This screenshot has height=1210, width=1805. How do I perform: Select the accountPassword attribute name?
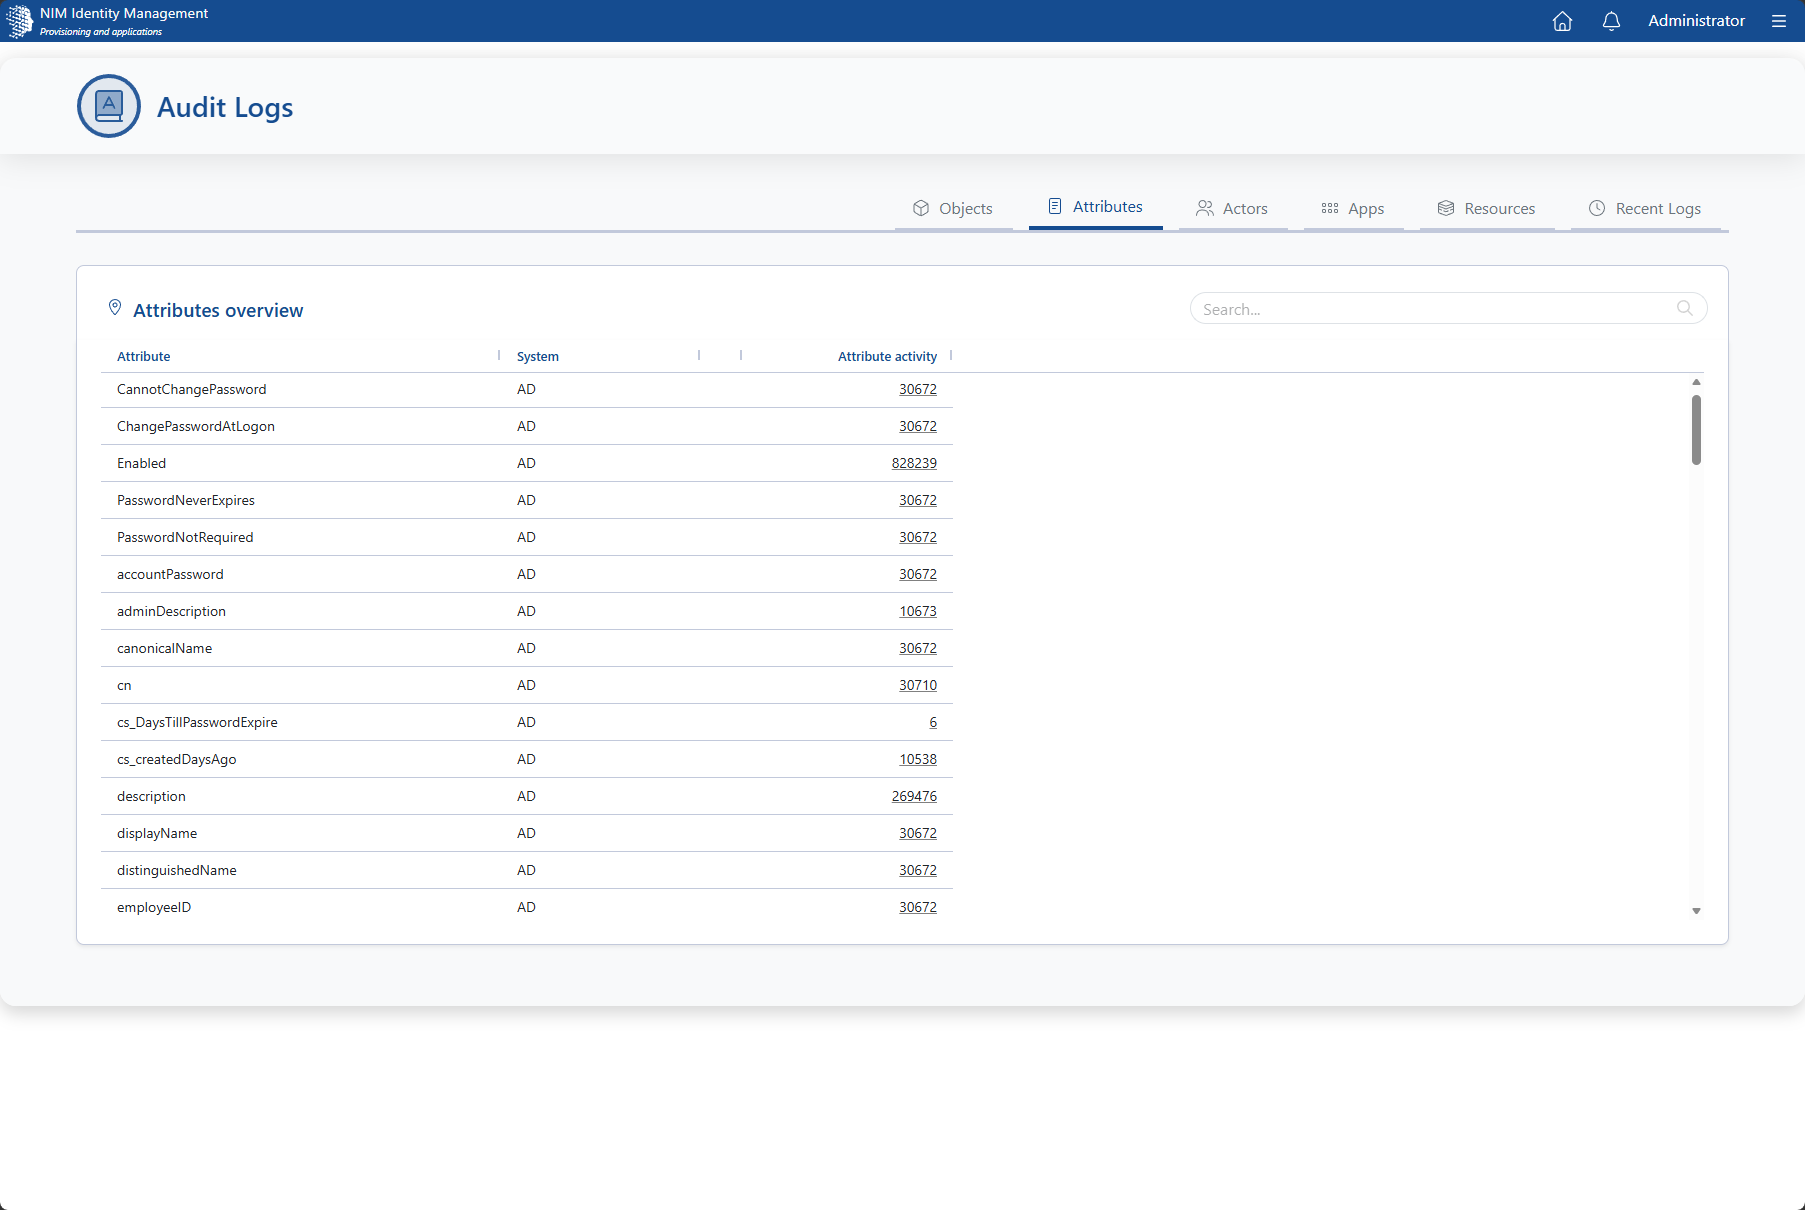point(170,574)
